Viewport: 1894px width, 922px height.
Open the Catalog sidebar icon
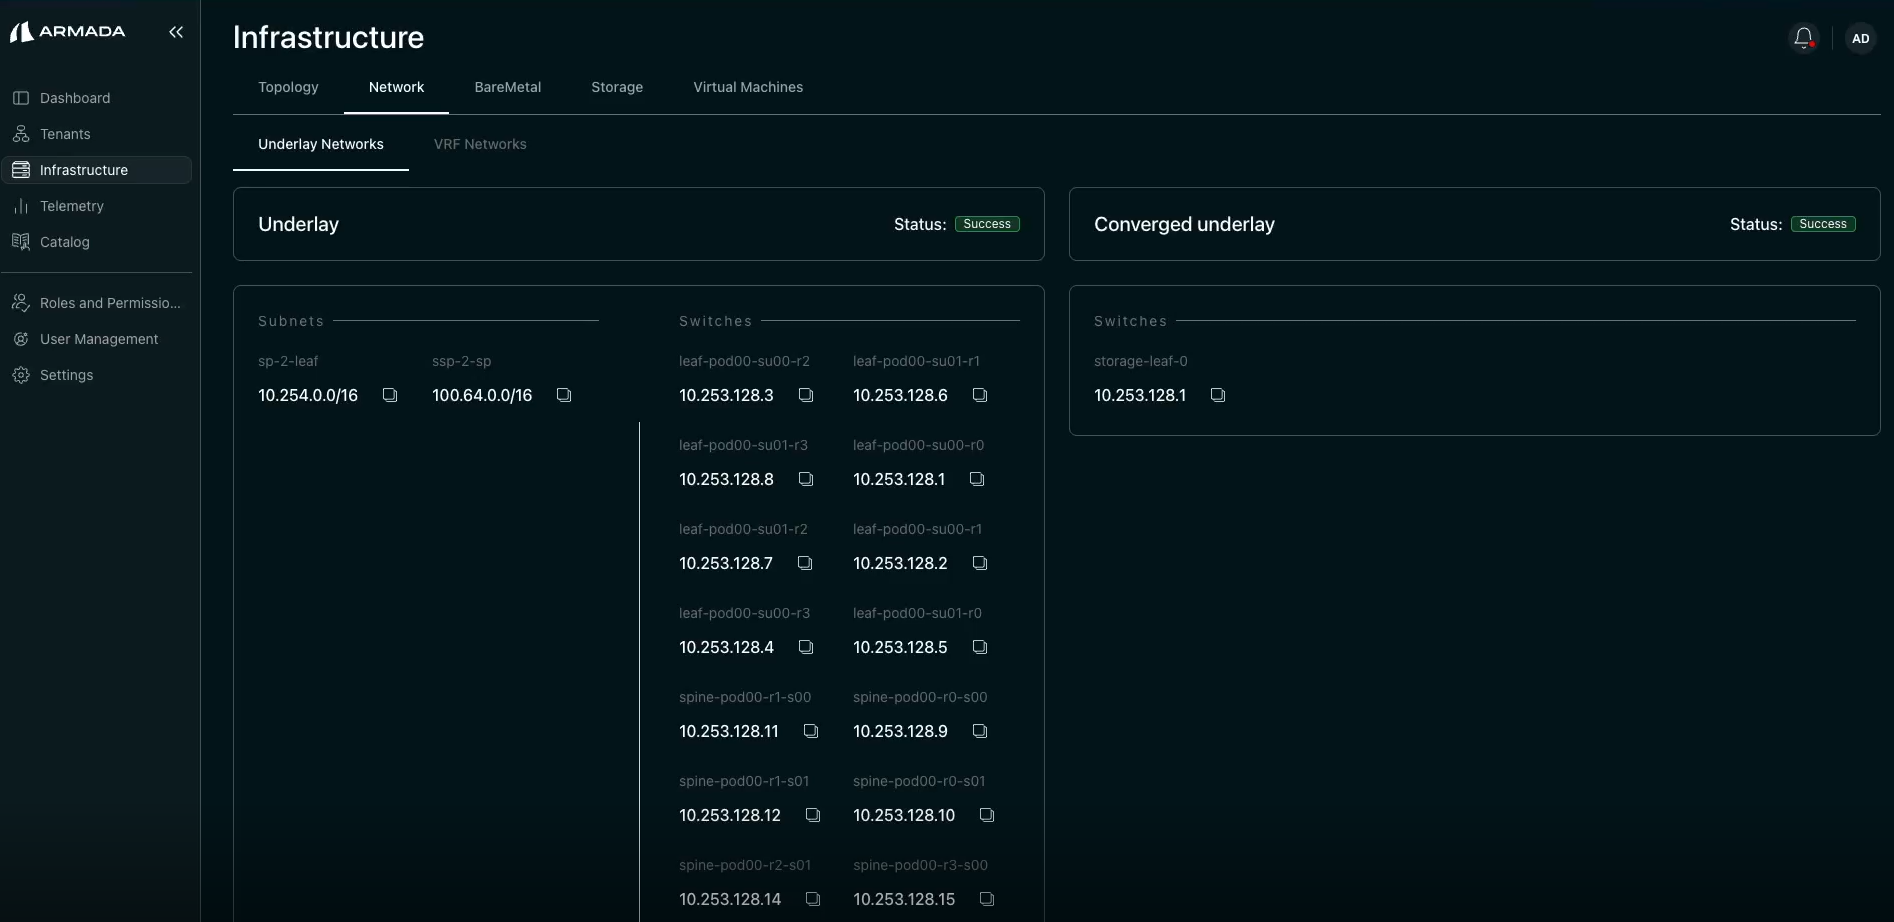click(x=21, y=242)
